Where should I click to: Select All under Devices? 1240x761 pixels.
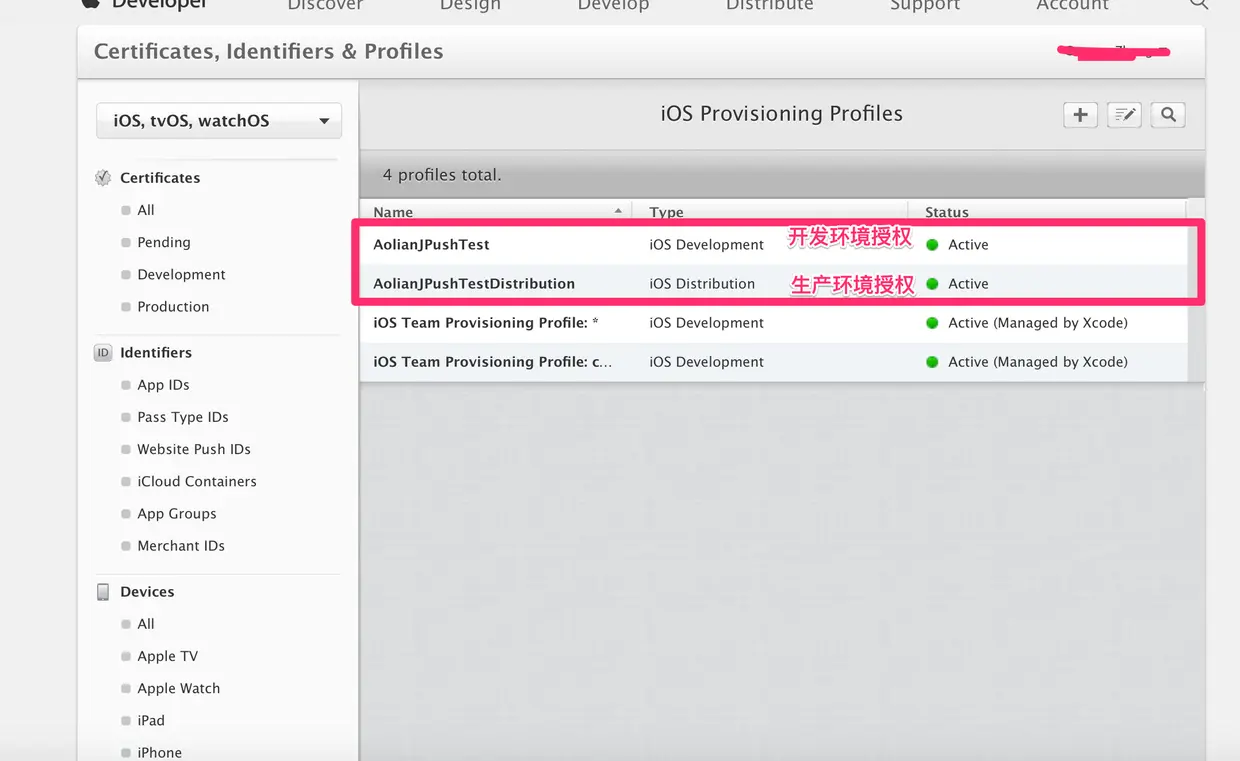click(146, 624)
